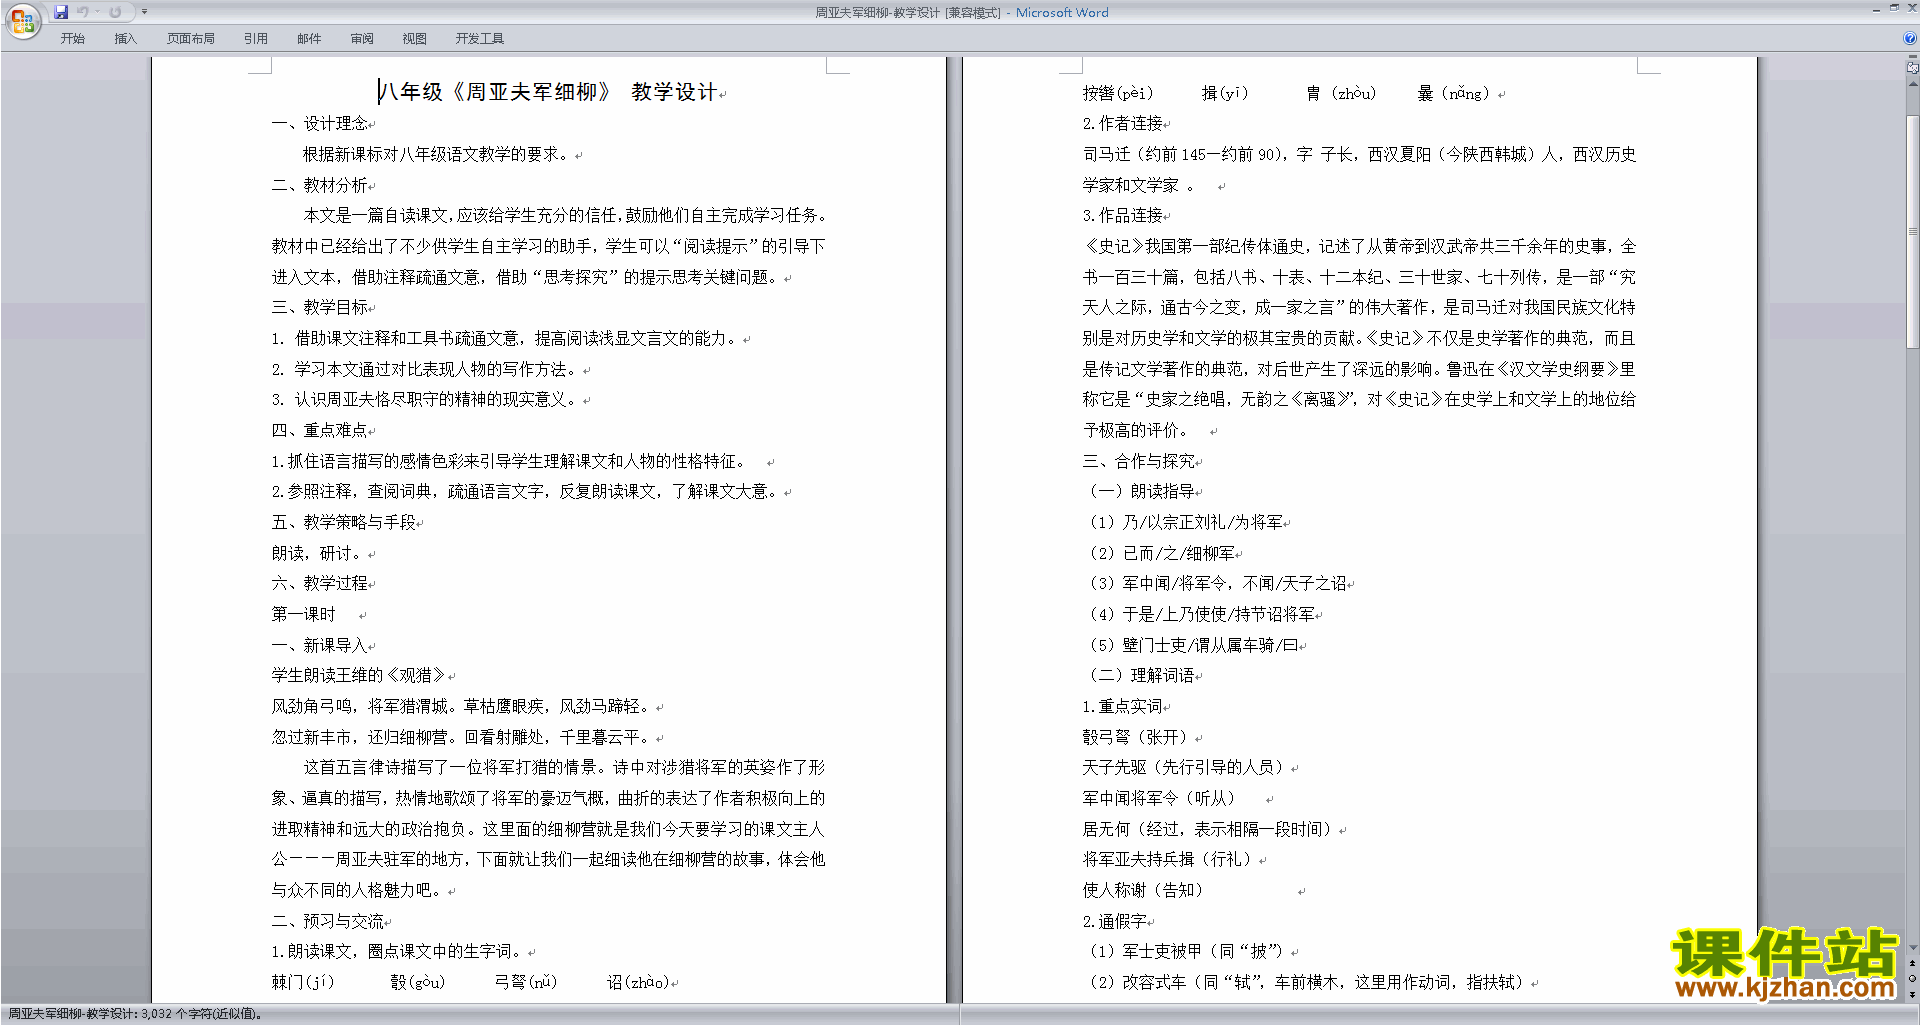Screen dimensions: 1920x1025
Task: Click the Redo icon in the quick access toolbar
Action: coord(115,12)
